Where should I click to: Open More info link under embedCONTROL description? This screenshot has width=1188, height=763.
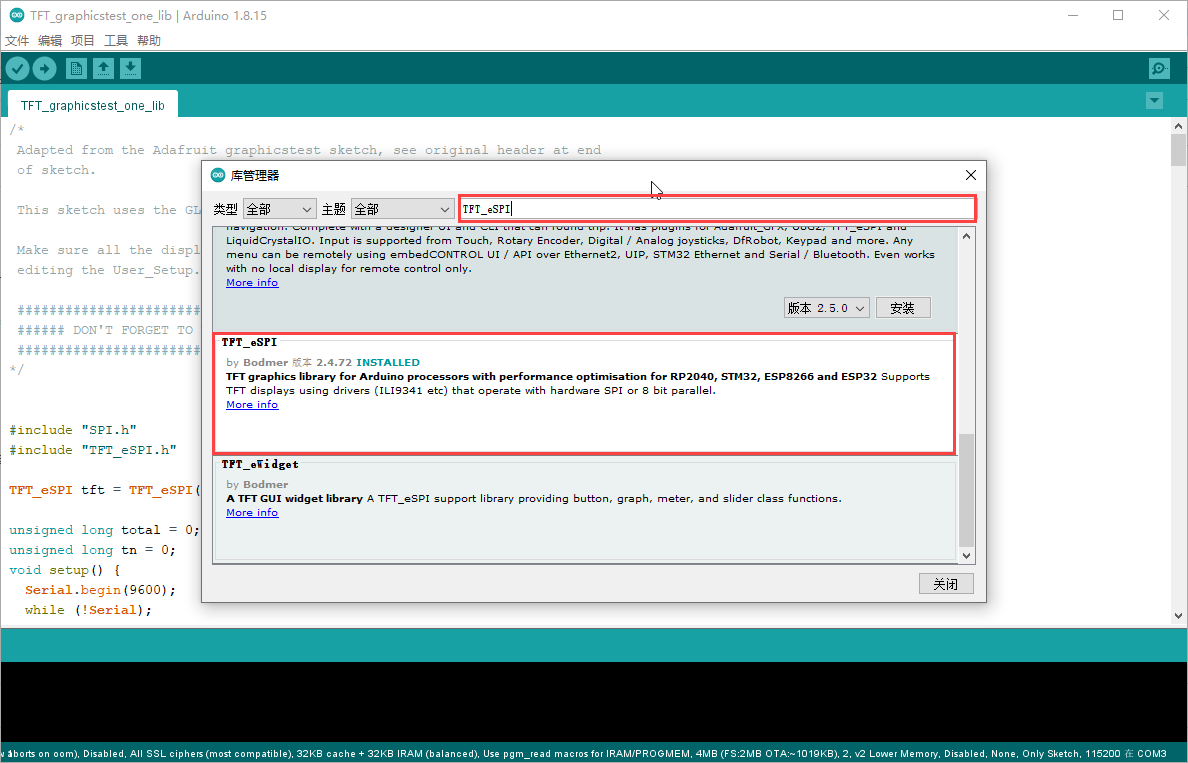(252, 283)
